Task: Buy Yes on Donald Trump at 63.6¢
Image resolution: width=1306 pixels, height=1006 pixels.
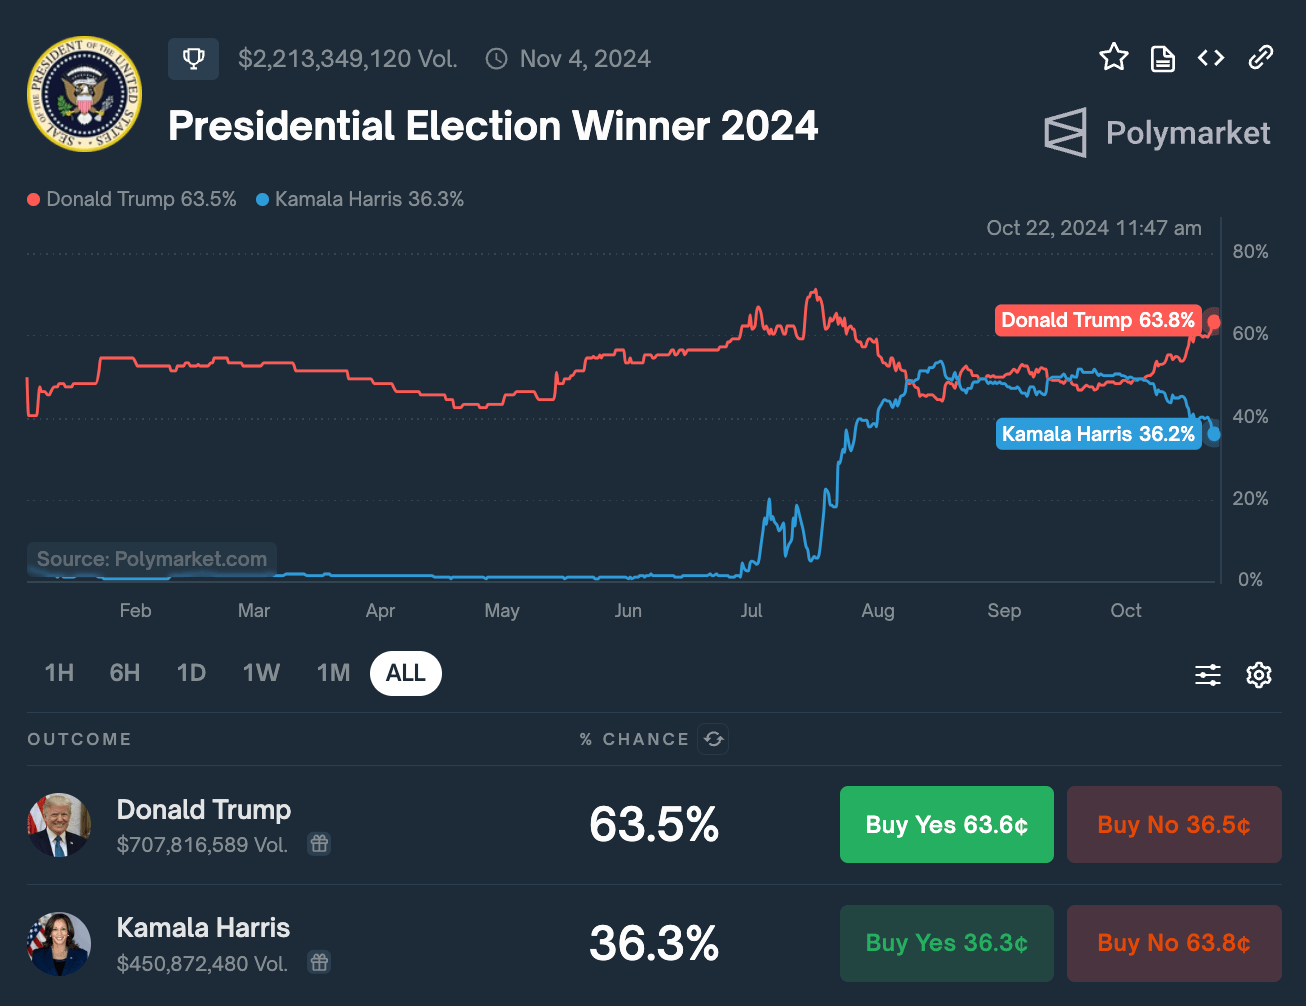Action: click(946, 824)
